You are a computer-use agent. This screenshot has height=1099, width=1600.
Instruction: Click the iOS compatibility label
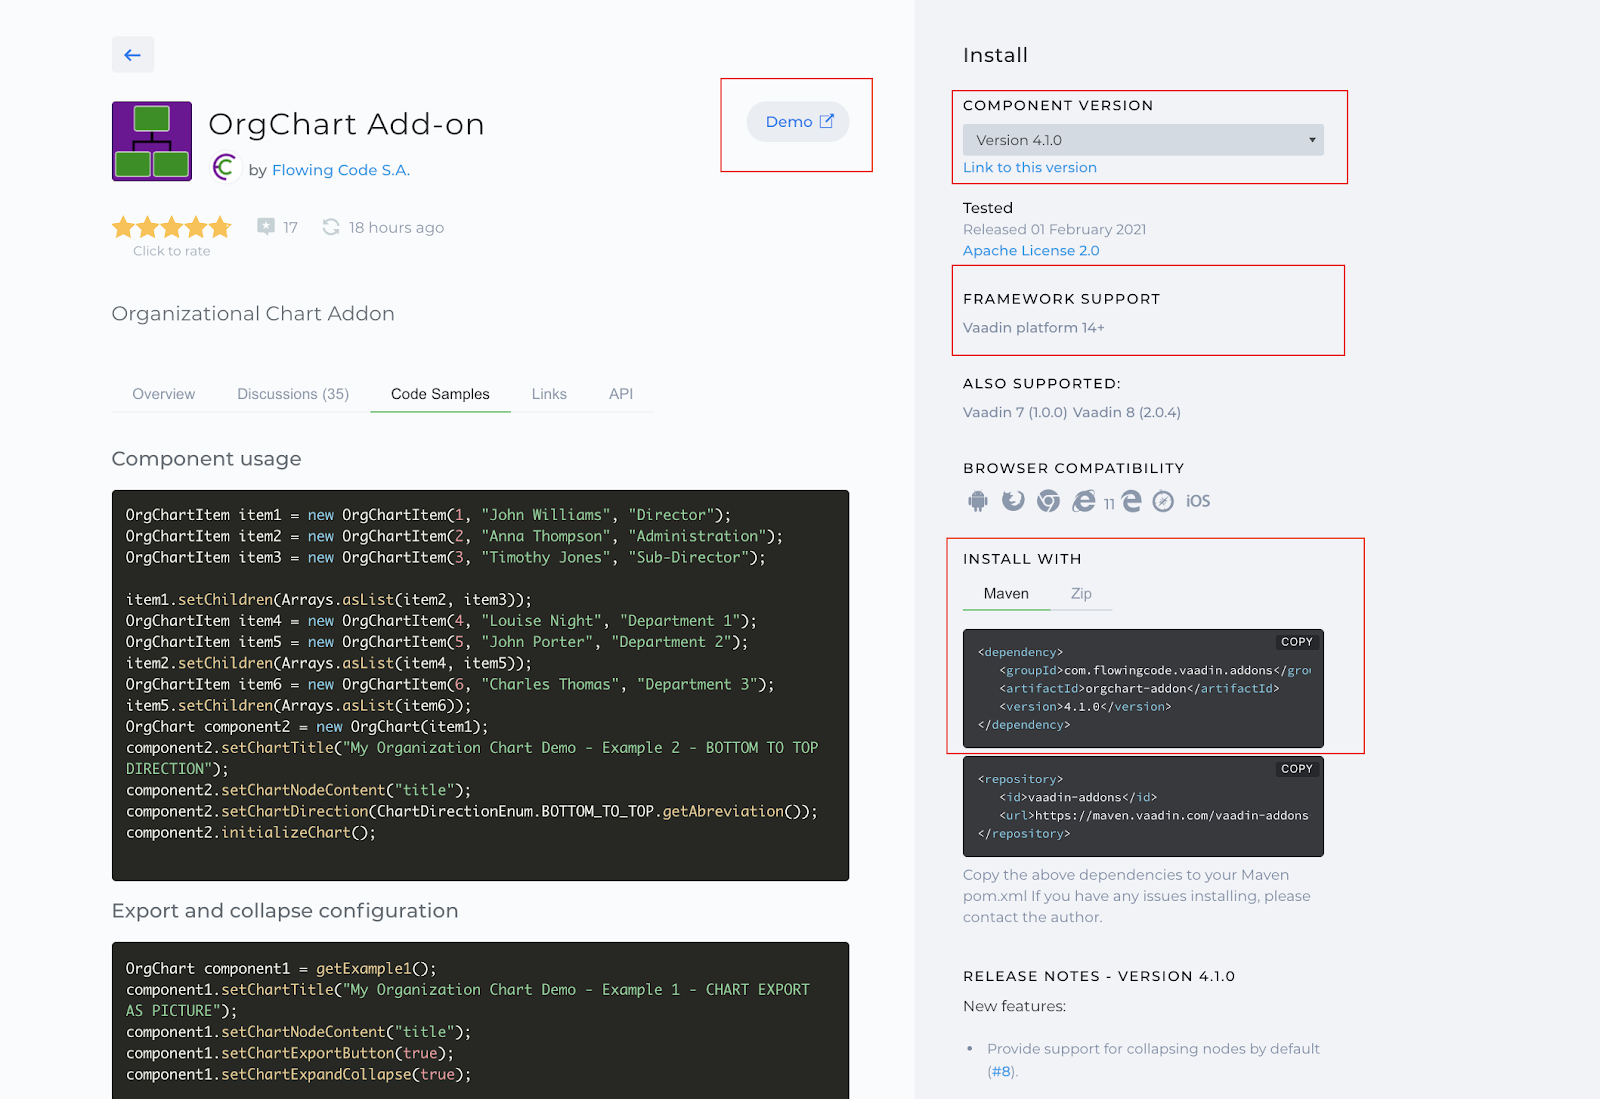(1198, 501)
